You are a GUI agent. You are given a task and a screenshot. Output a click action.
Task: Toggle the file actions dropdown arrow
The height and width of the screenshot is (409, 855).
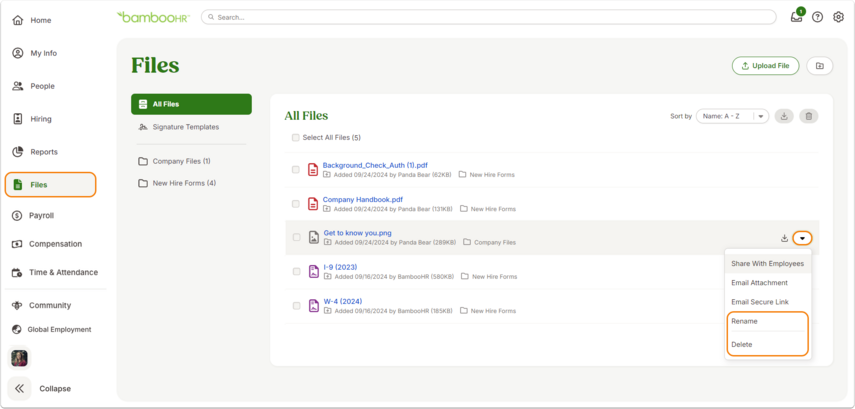pos(802,238)
